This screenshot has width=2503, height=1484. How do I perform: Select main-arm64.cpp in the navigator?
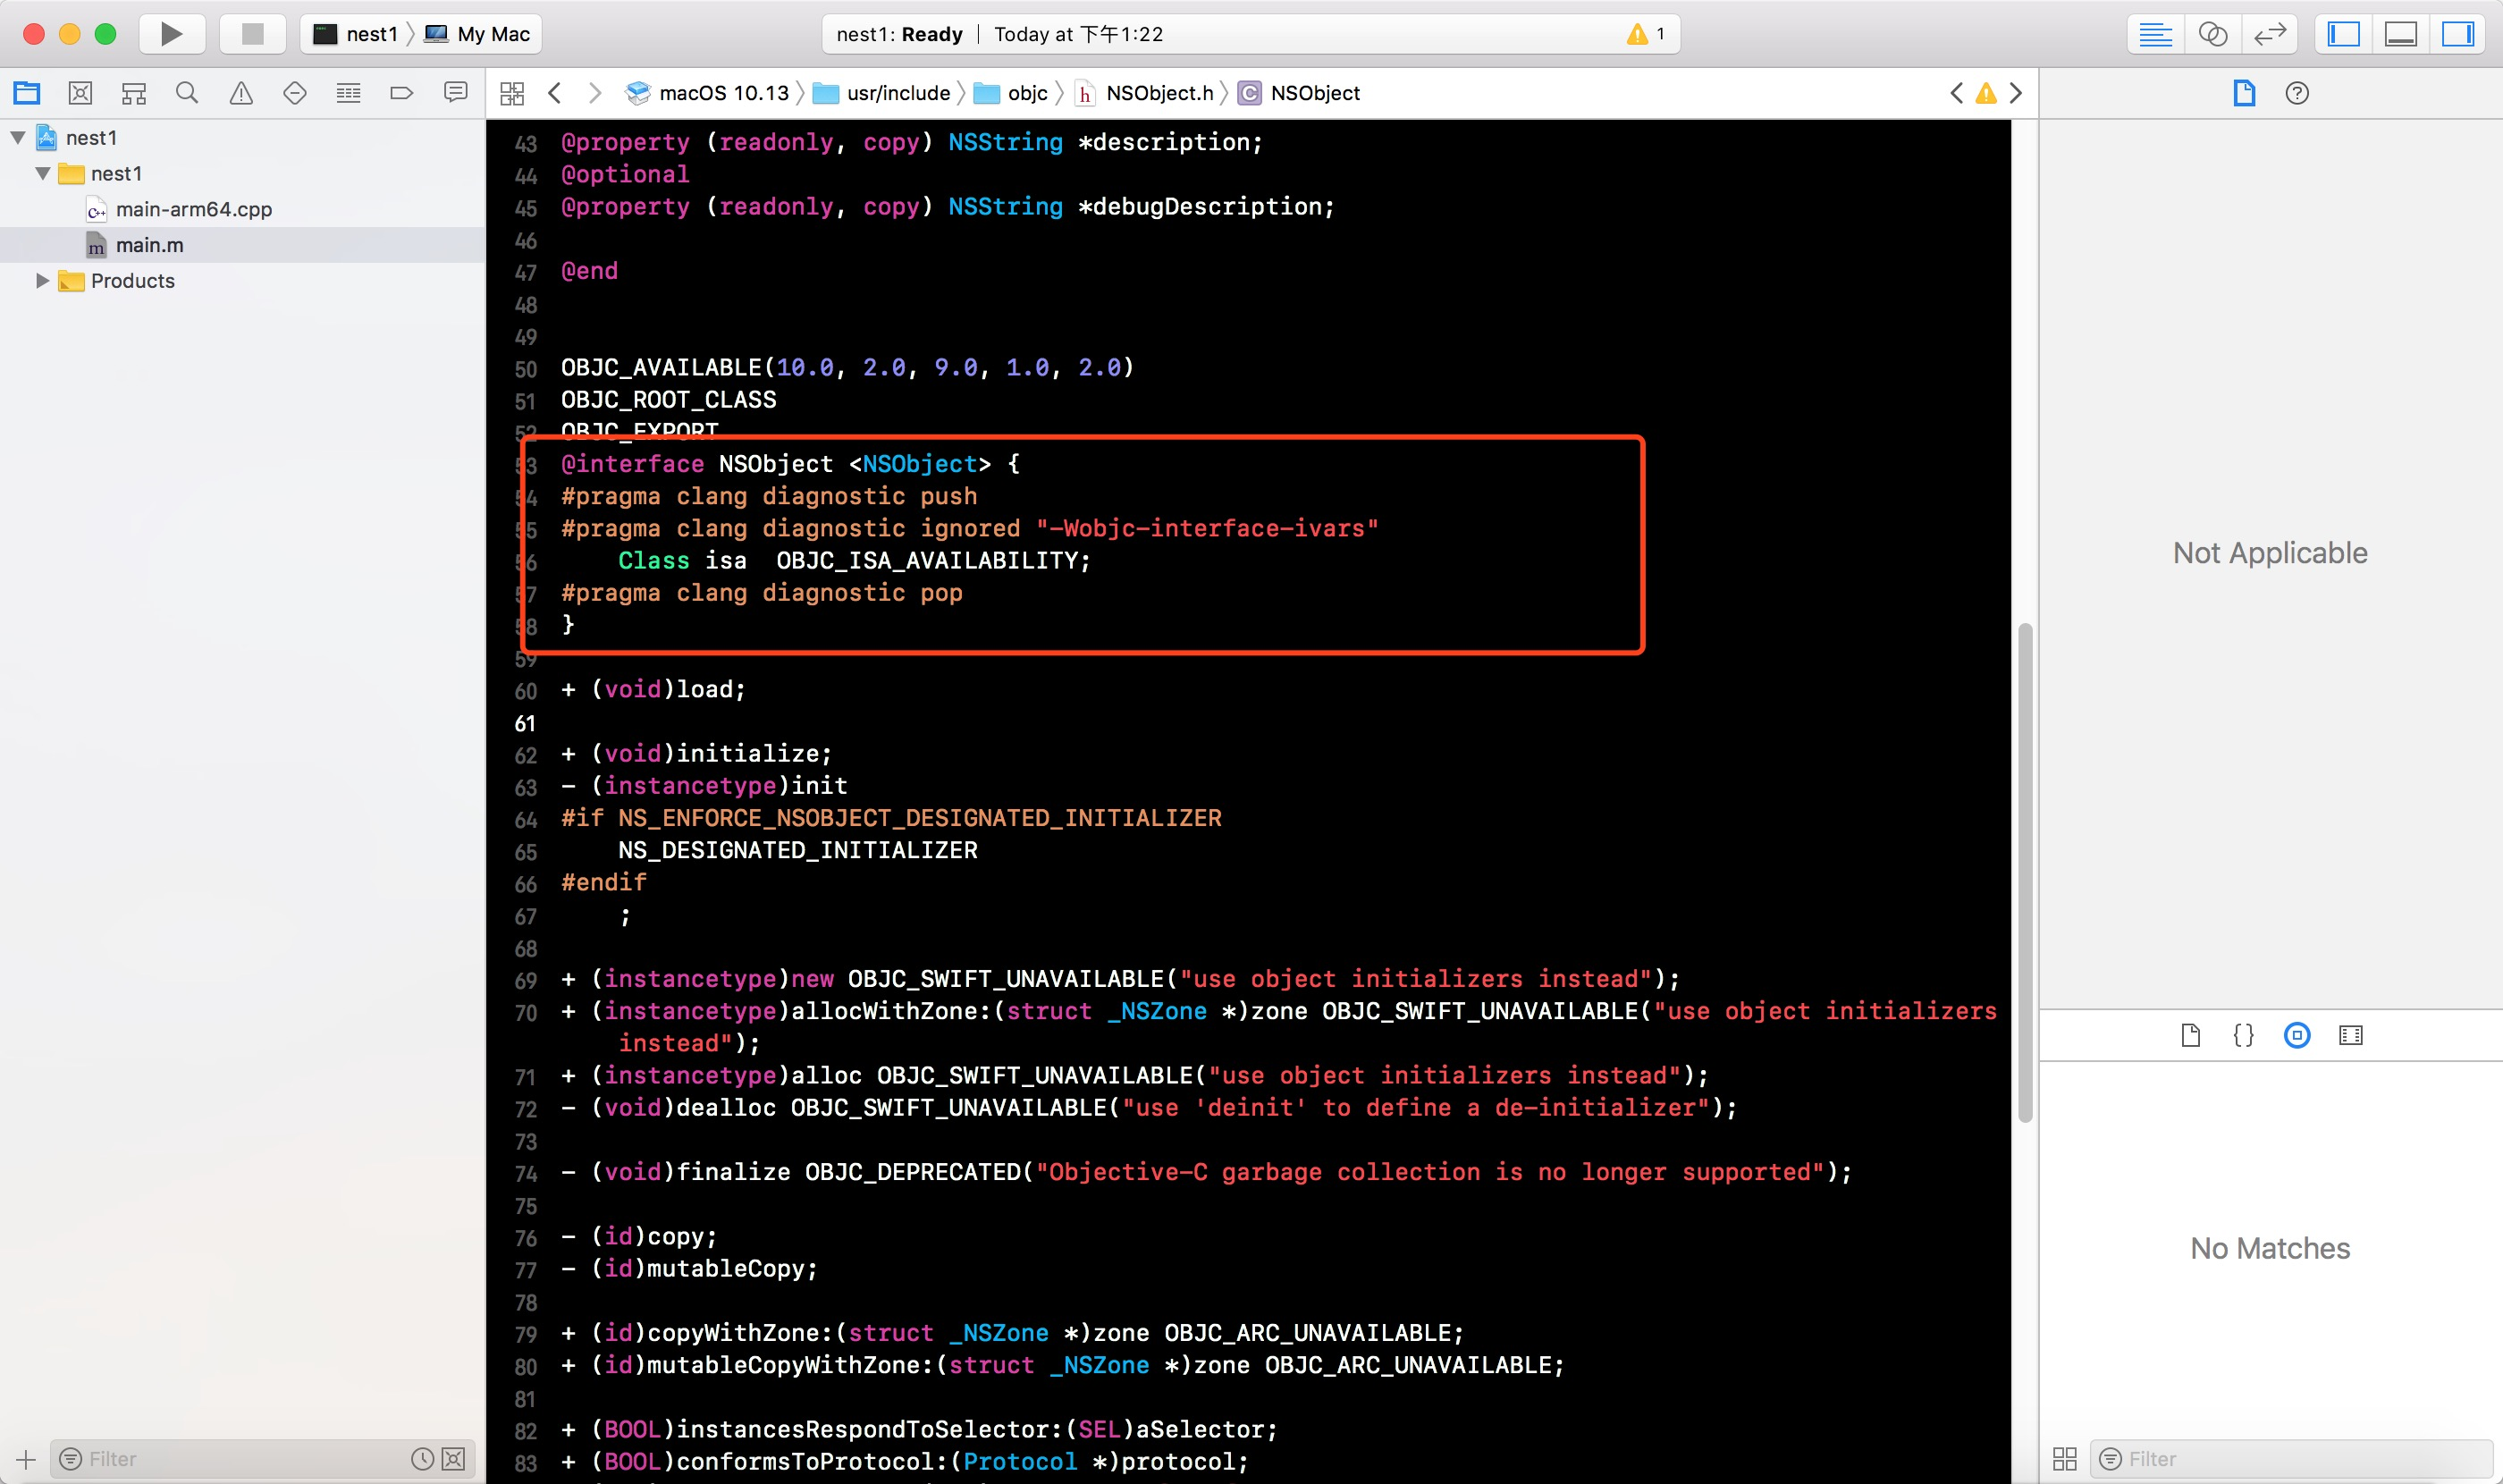[193, 209]
